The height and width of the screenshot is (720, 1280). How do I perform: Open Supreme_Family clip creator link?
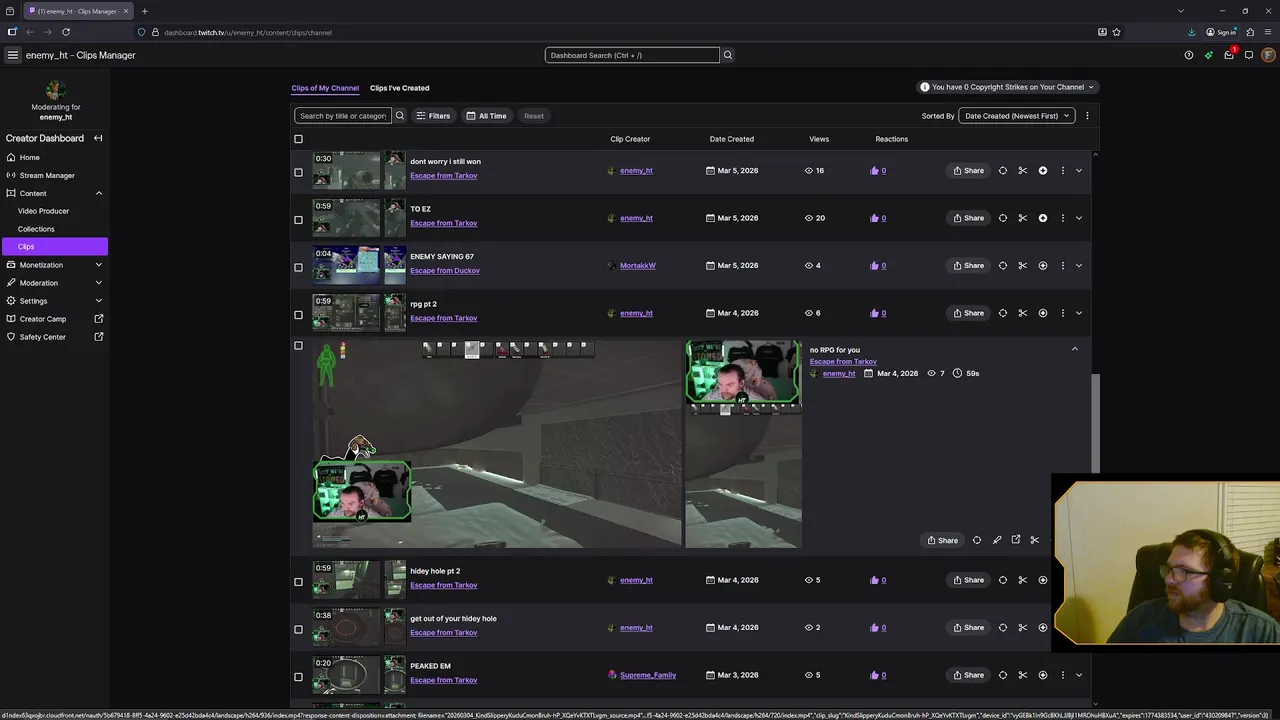point(648,675)
